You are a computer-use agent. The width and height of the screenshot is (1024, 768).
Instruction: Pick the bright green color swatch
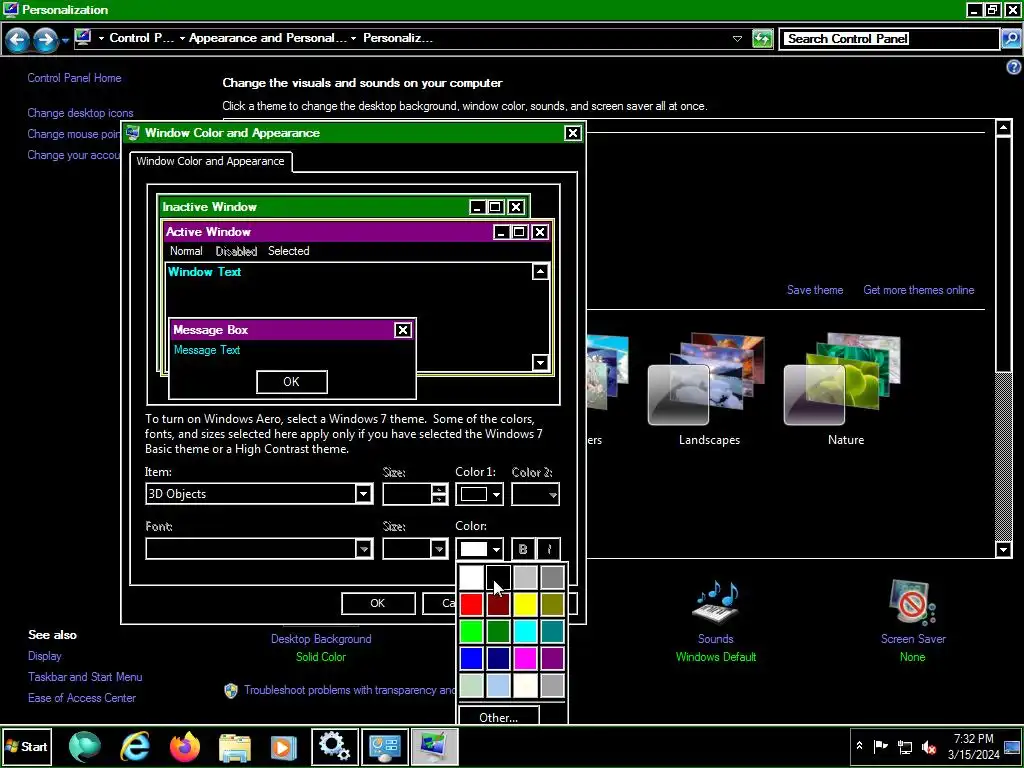(471, 631)
